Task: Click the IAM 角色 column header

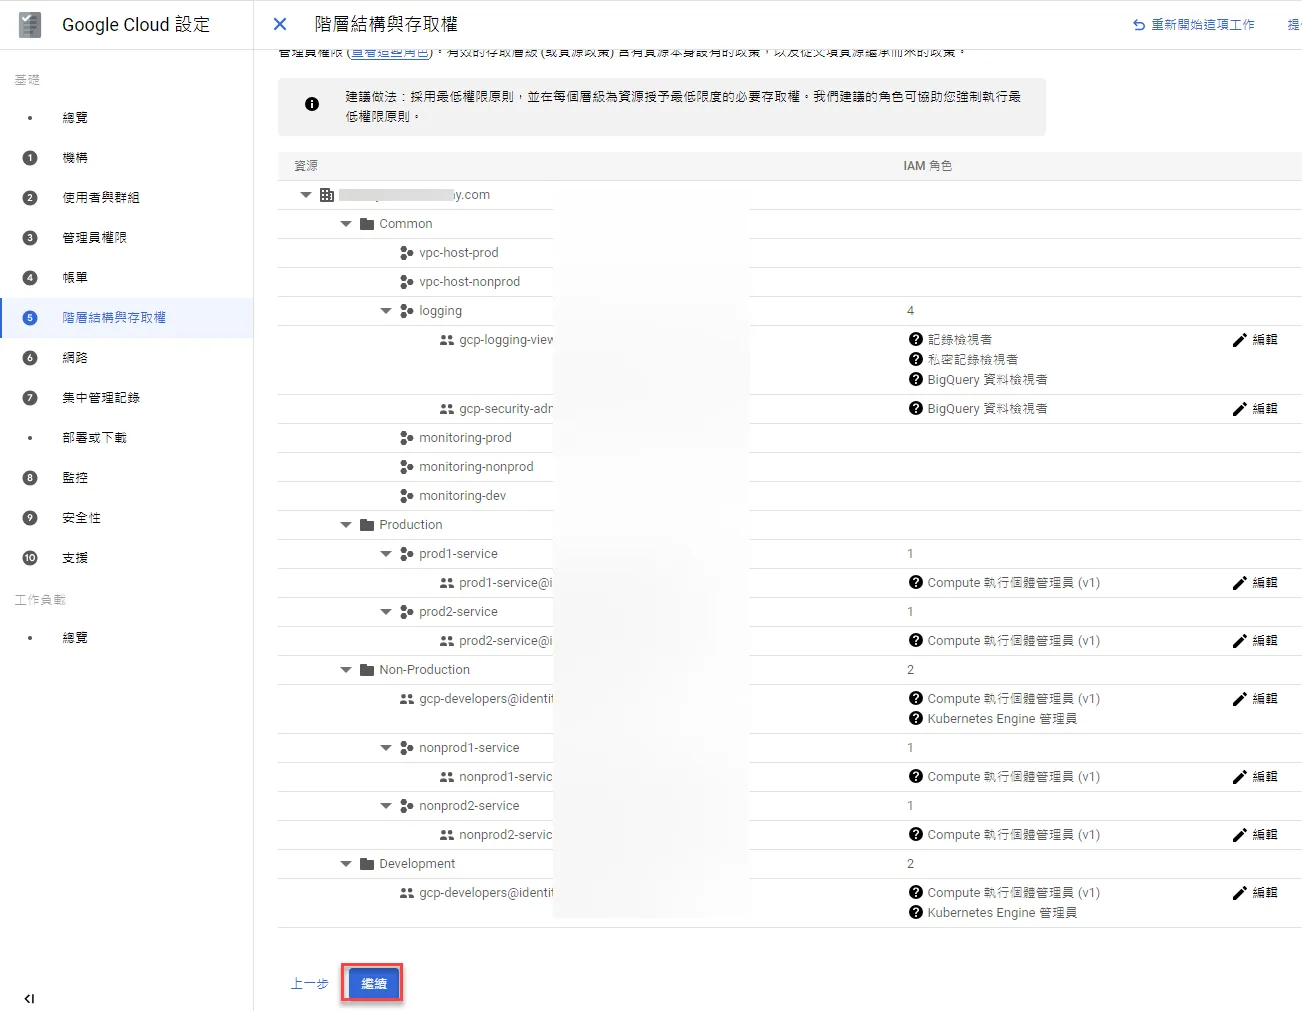Action: click(x=927, y=166)
